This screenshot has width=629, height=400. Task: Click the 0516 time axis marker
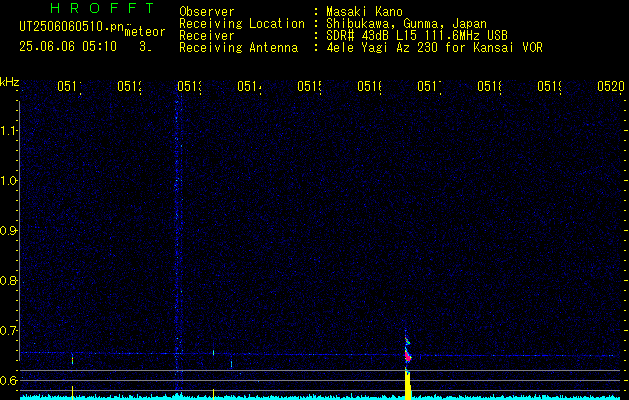pyautogui.click(x=369, y=87)
